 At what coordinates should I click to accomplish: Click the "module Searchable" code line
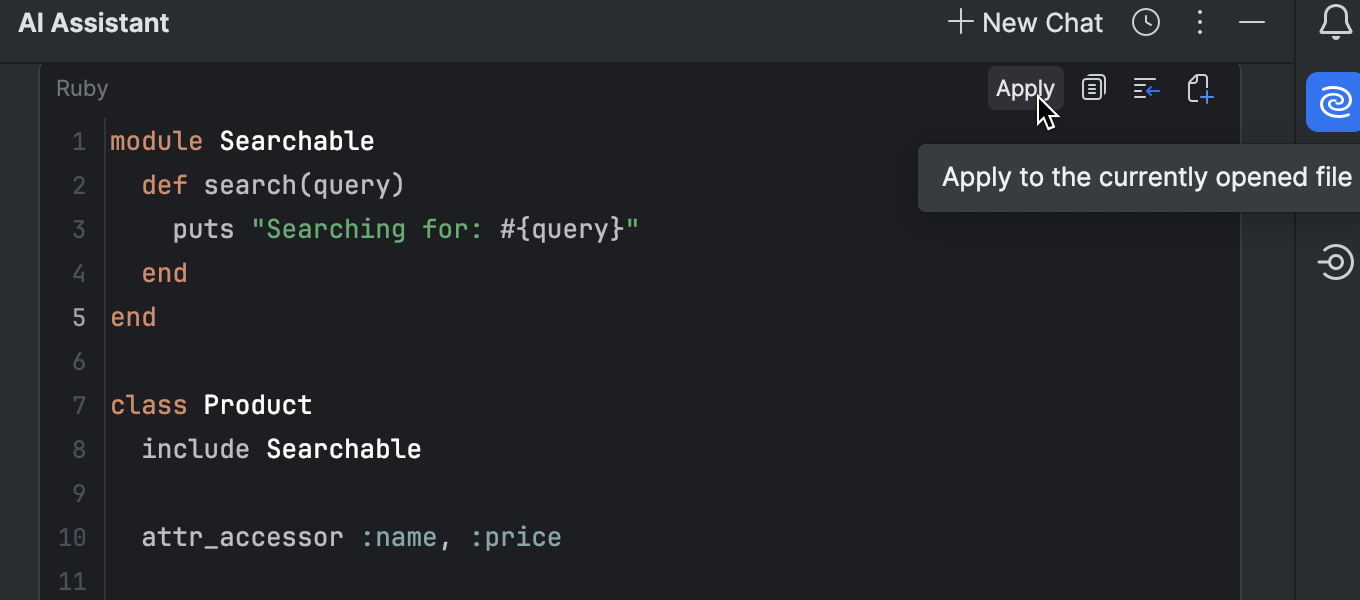242,142
